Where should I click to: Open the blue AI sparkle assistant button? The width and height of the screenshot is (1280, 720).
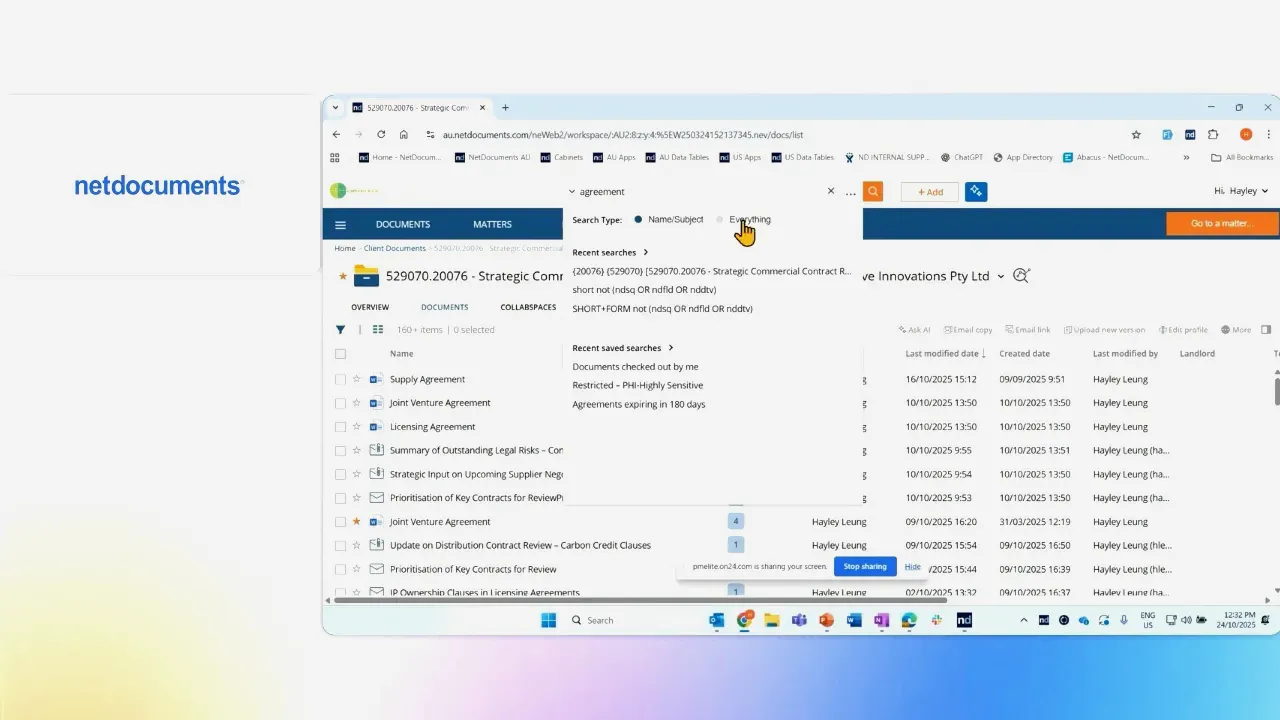(x=976, y=192)
